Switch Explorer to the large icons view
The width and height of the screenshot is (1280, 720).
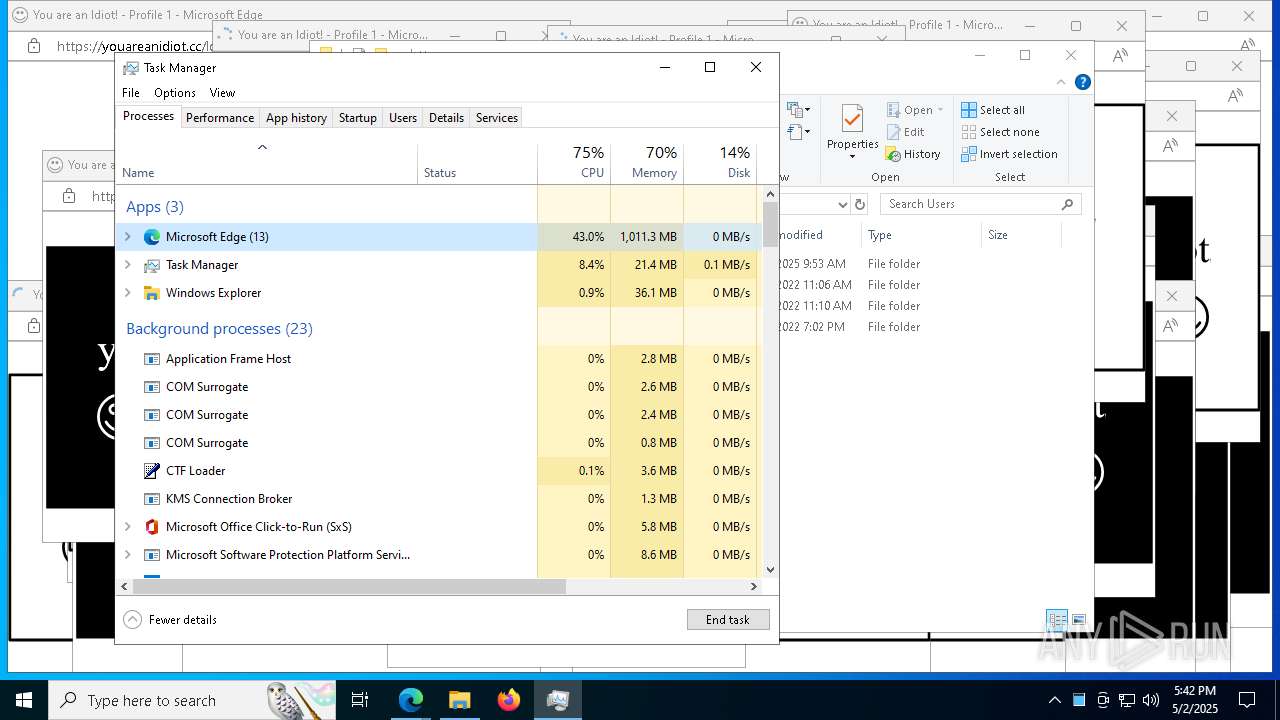pos(1079,620)
